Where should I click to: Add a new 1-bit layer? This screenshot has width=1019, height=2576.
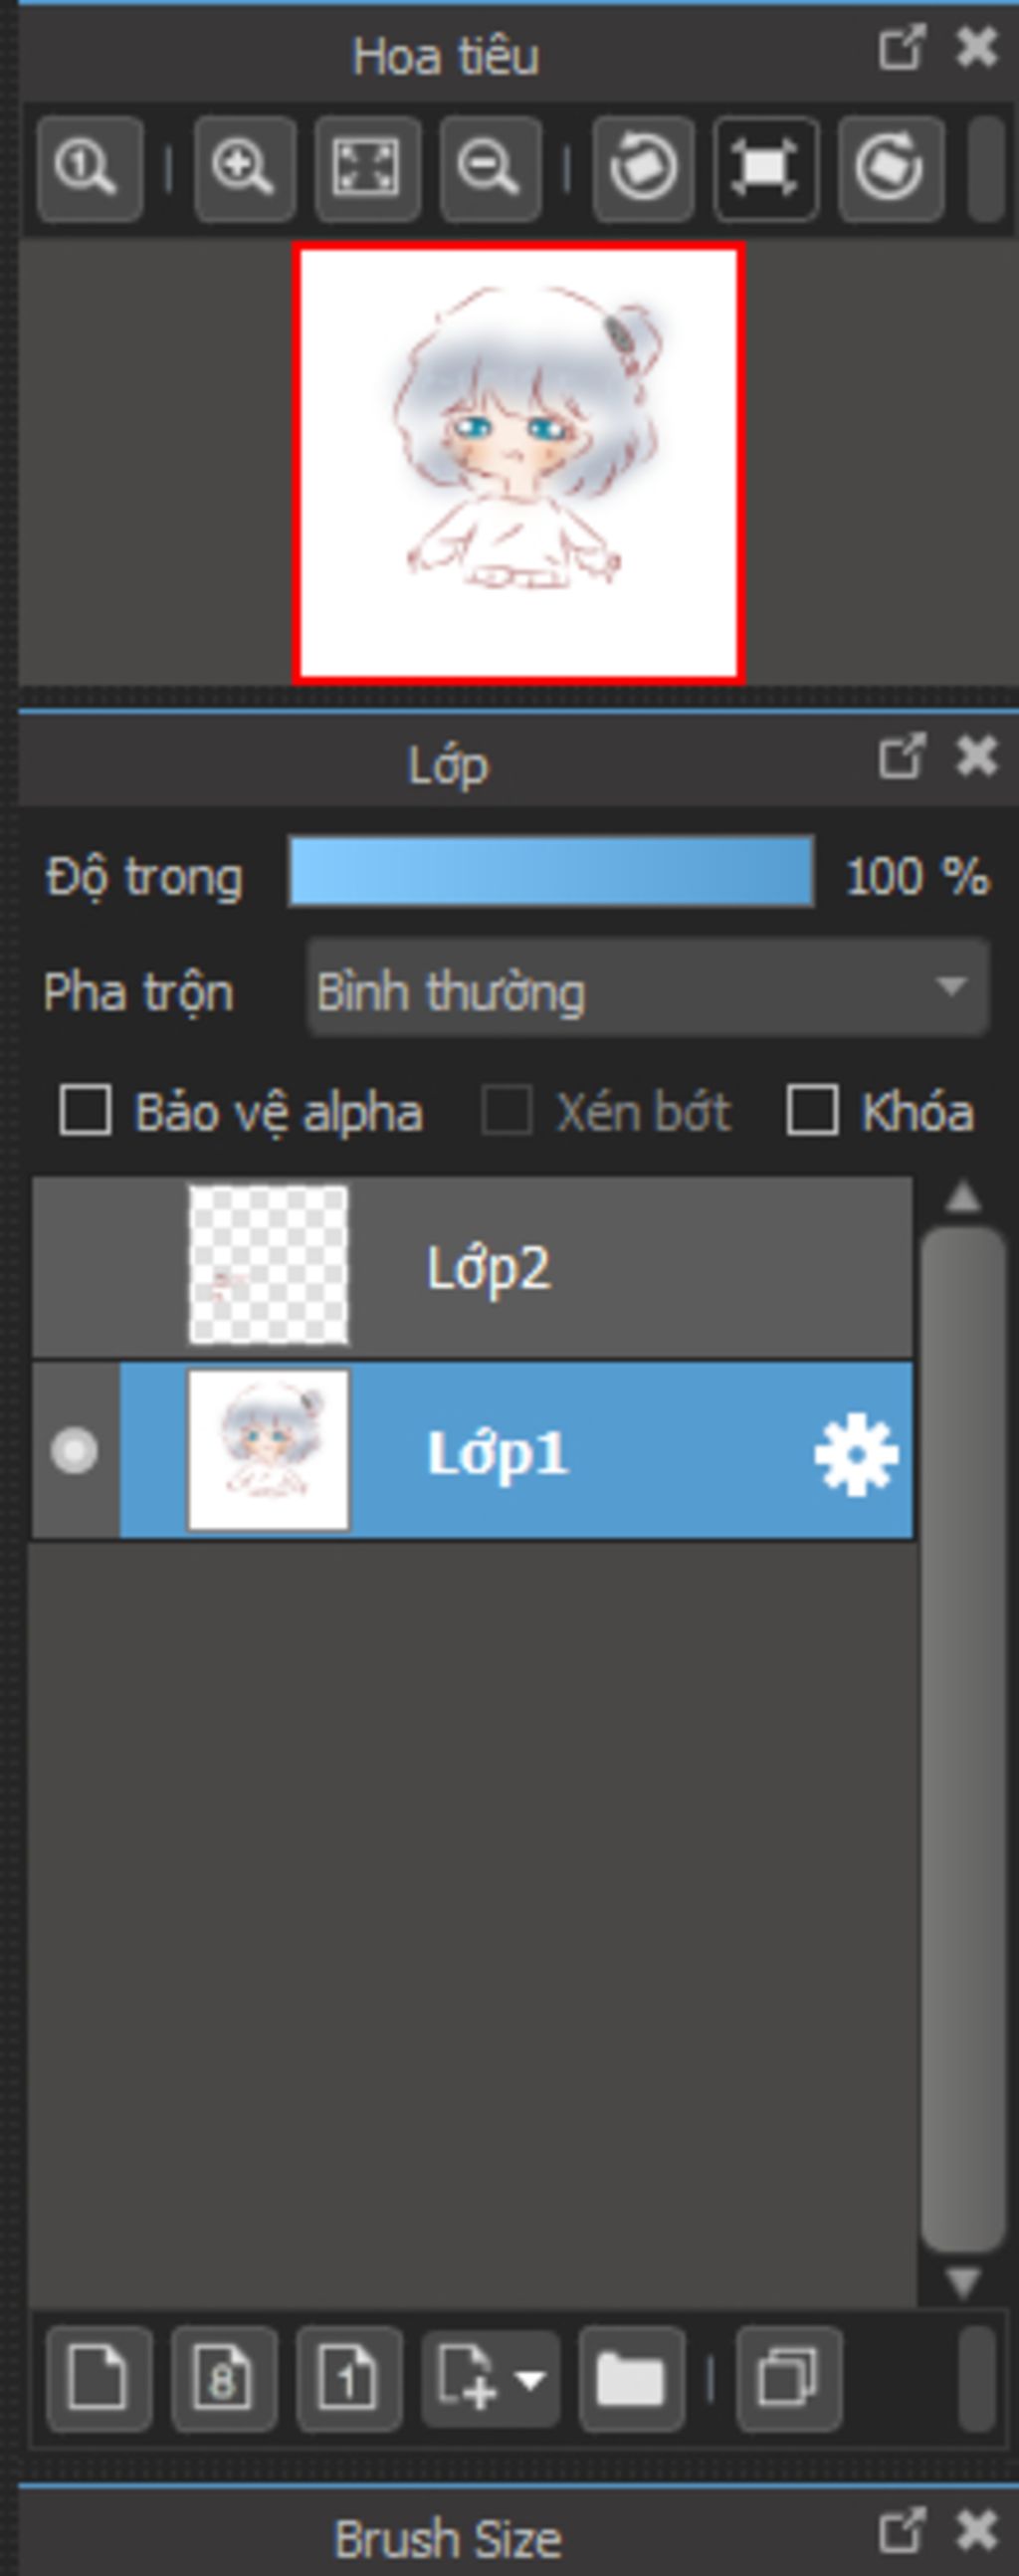tap(349, 2378)
